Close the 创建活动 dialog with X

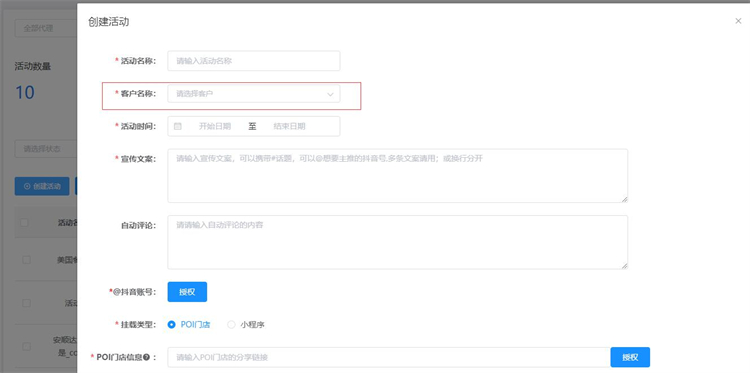click(738, 21)
